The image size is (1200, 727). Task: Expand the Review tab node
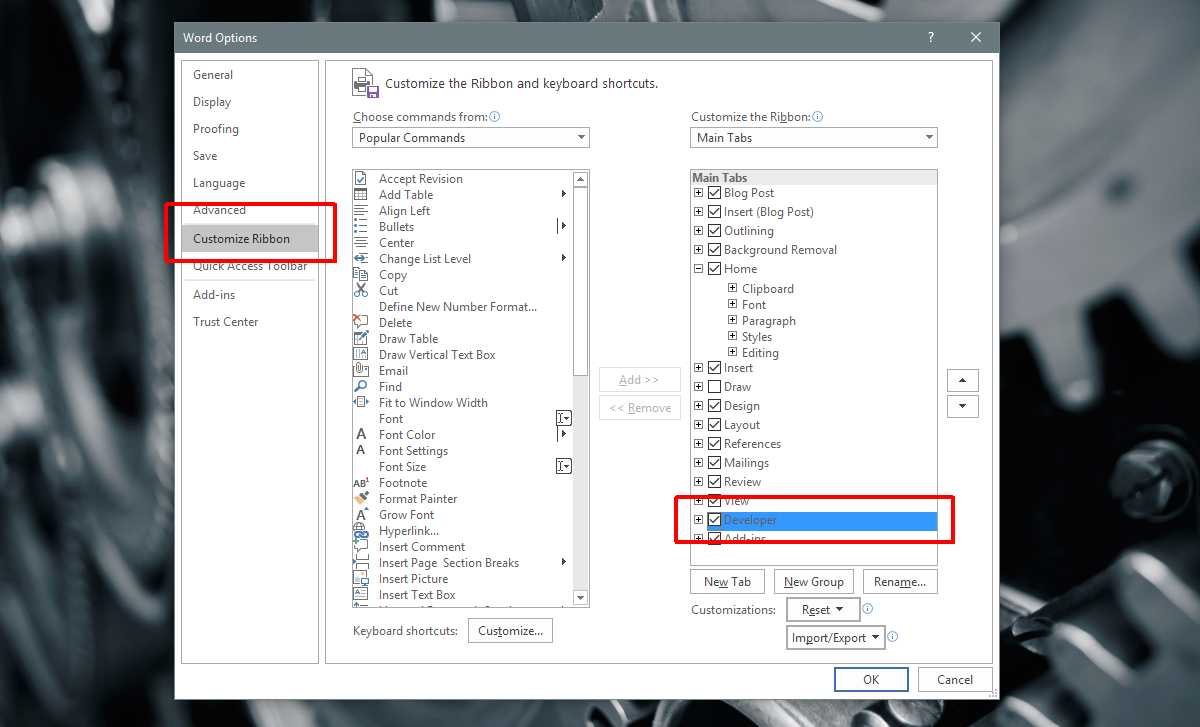click(698, 482)
